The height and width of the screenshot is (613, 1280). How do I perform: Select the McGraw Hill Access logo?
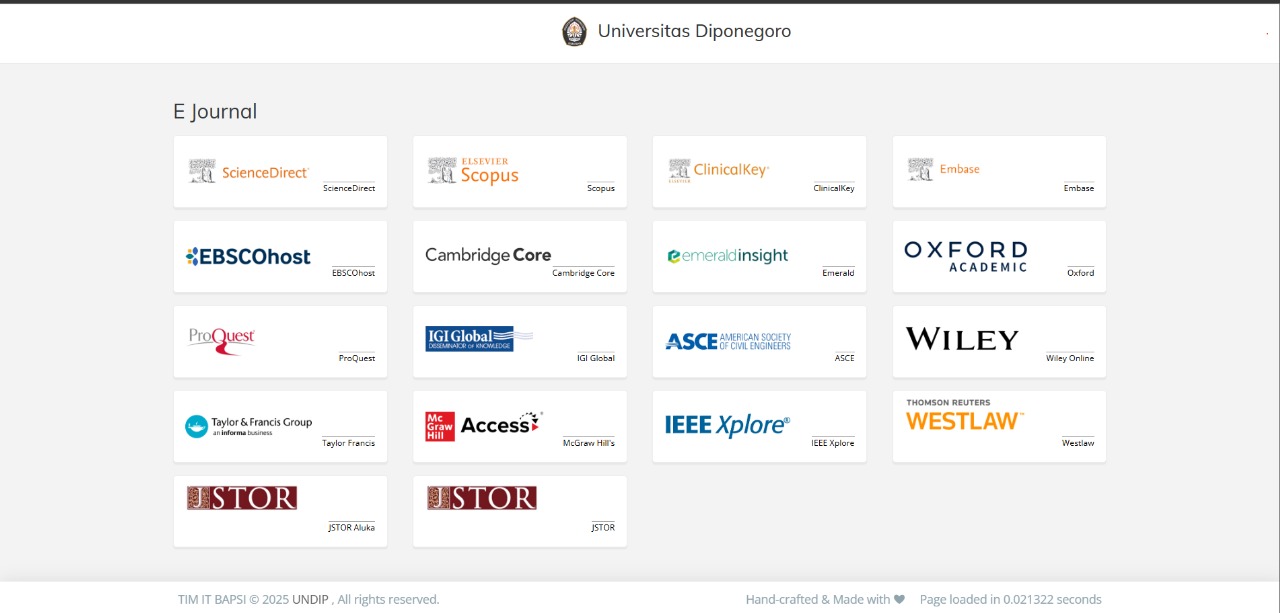(x=484, y=426)
